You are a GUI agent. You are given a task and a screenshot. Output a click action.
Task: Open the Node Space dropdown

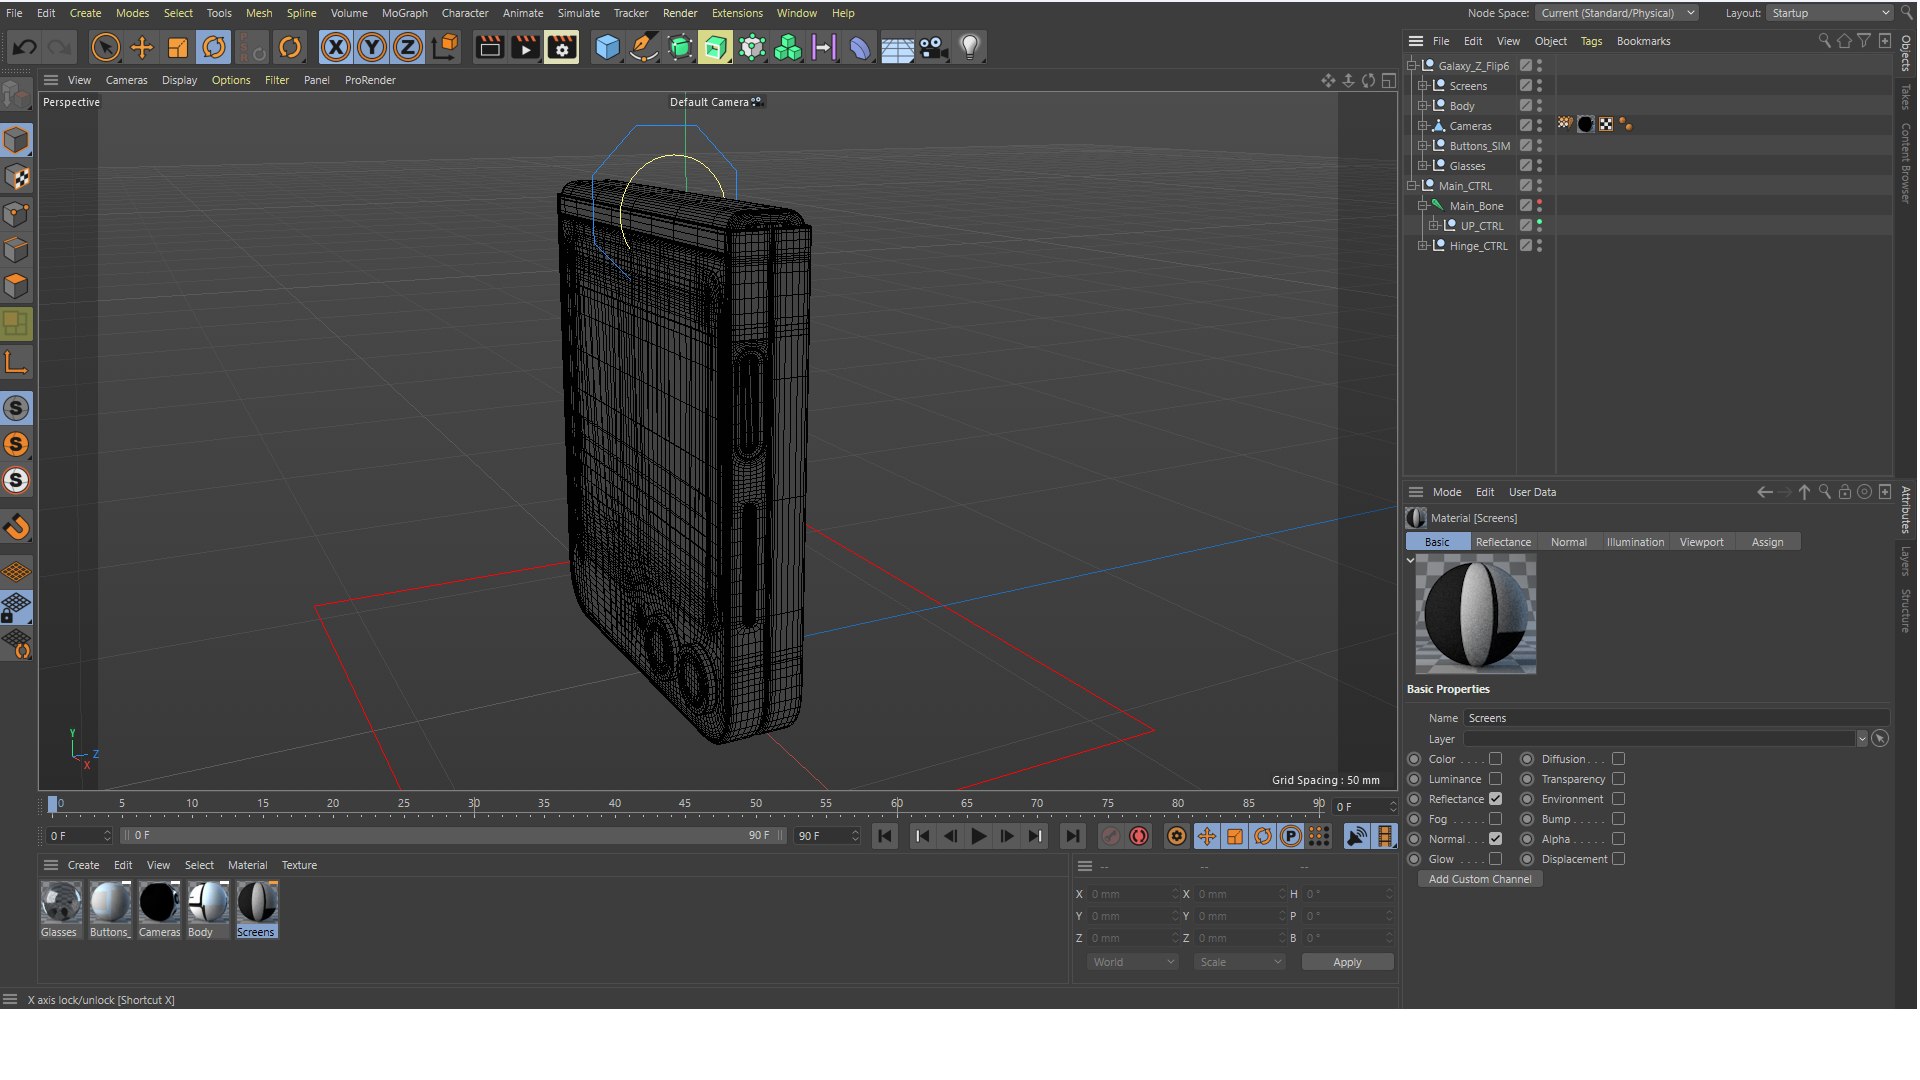point(1617,13)
